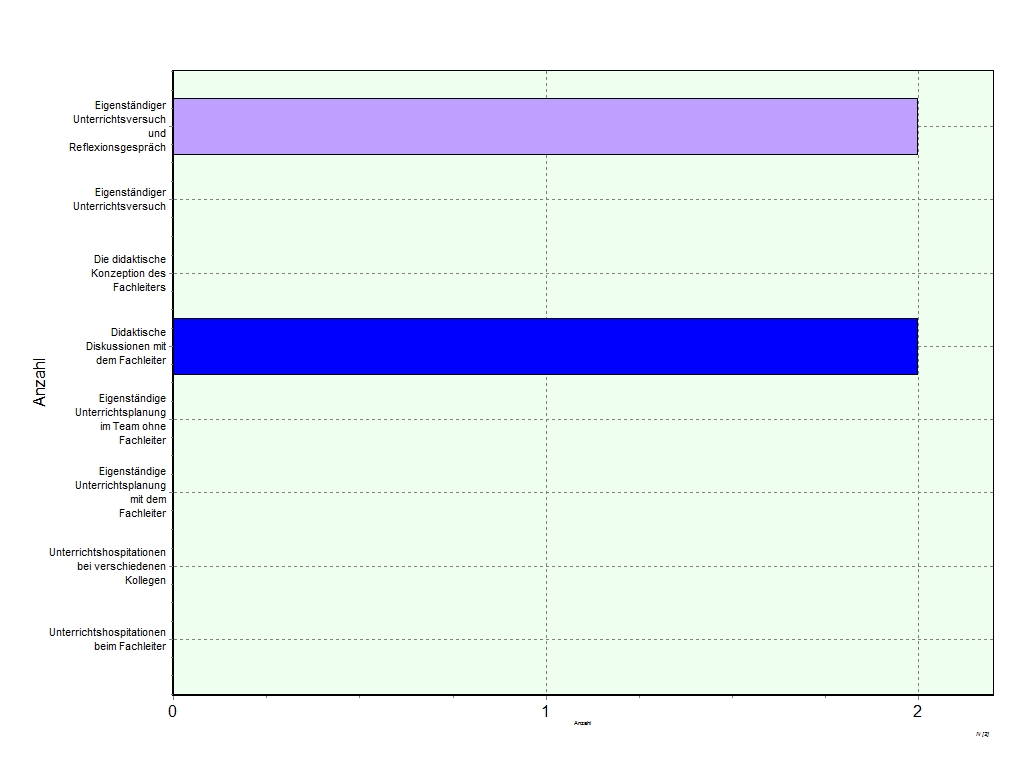This screenshot has width=1024, height=768.
Task: Select the 'N (2)' note at bottom right
Action: point(982,734)
